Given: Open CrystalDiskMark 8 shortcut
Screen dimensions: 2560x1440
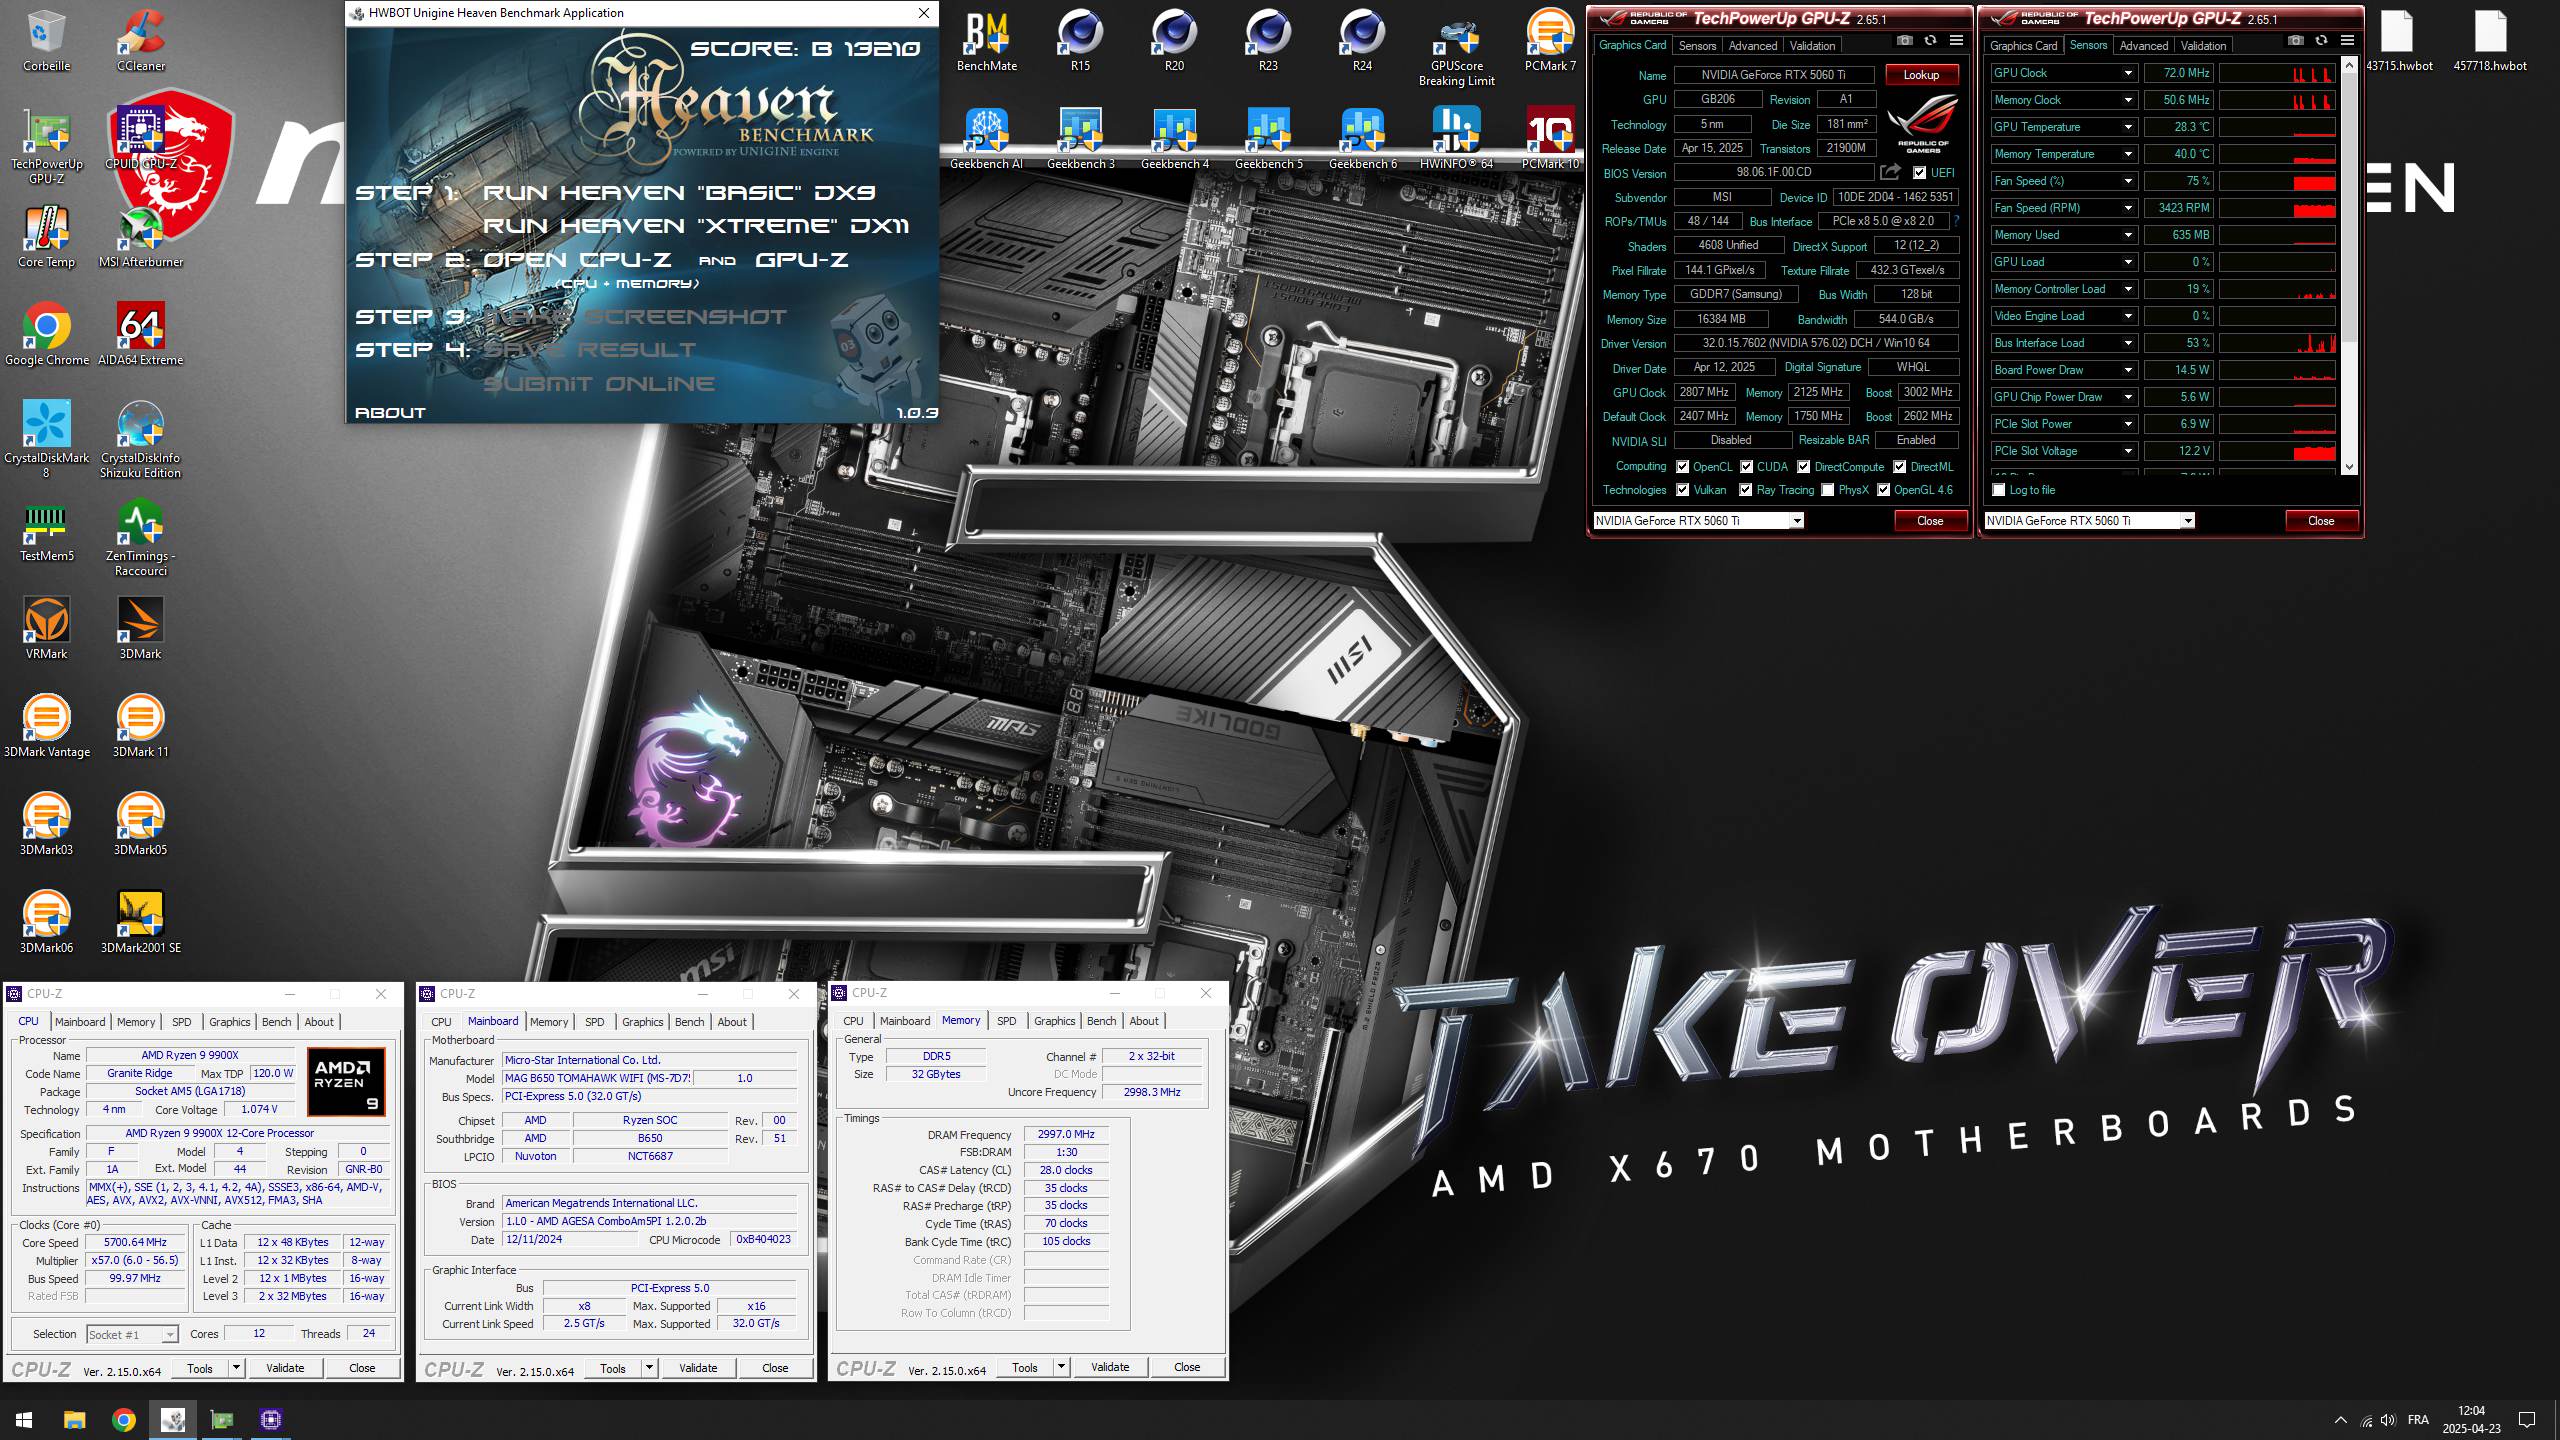Looking at the screenshot, I should click(x=46, y=439).
